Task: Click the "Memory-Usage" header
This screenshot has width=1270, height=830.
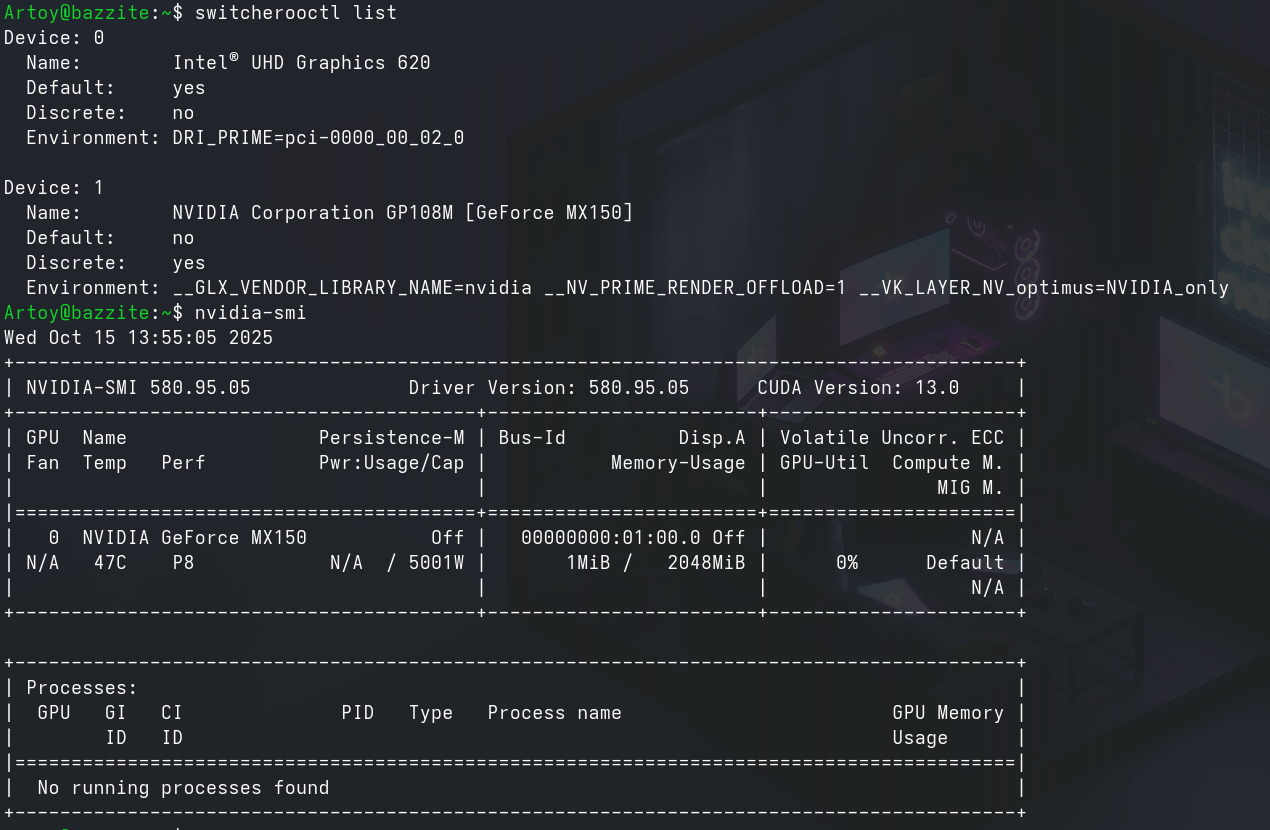Action: 678,463
